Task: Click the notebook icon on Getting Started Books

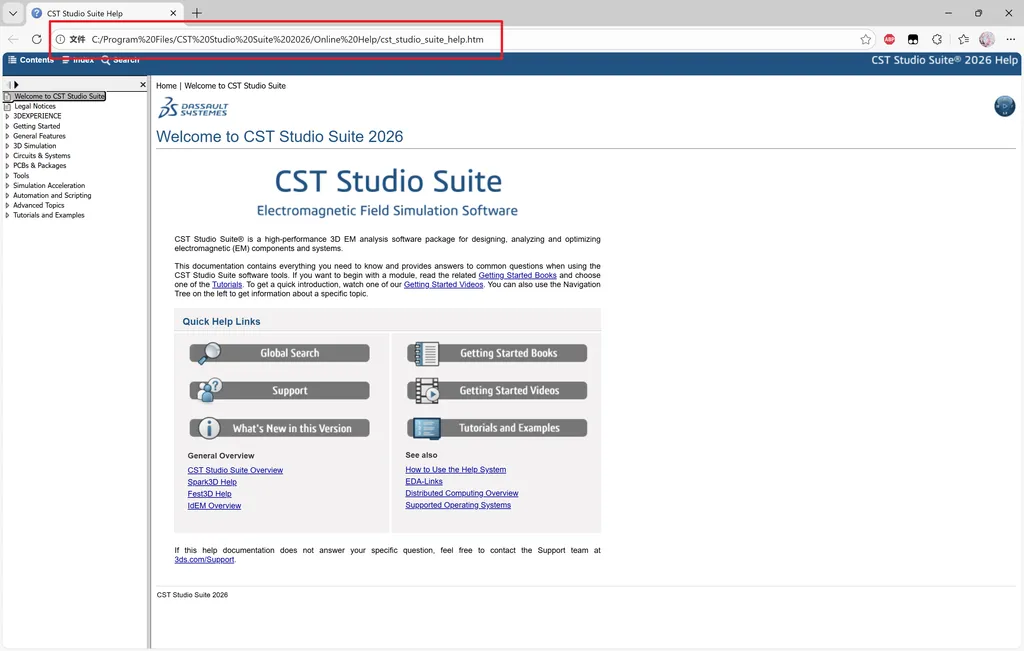Action: click(427, 353)
